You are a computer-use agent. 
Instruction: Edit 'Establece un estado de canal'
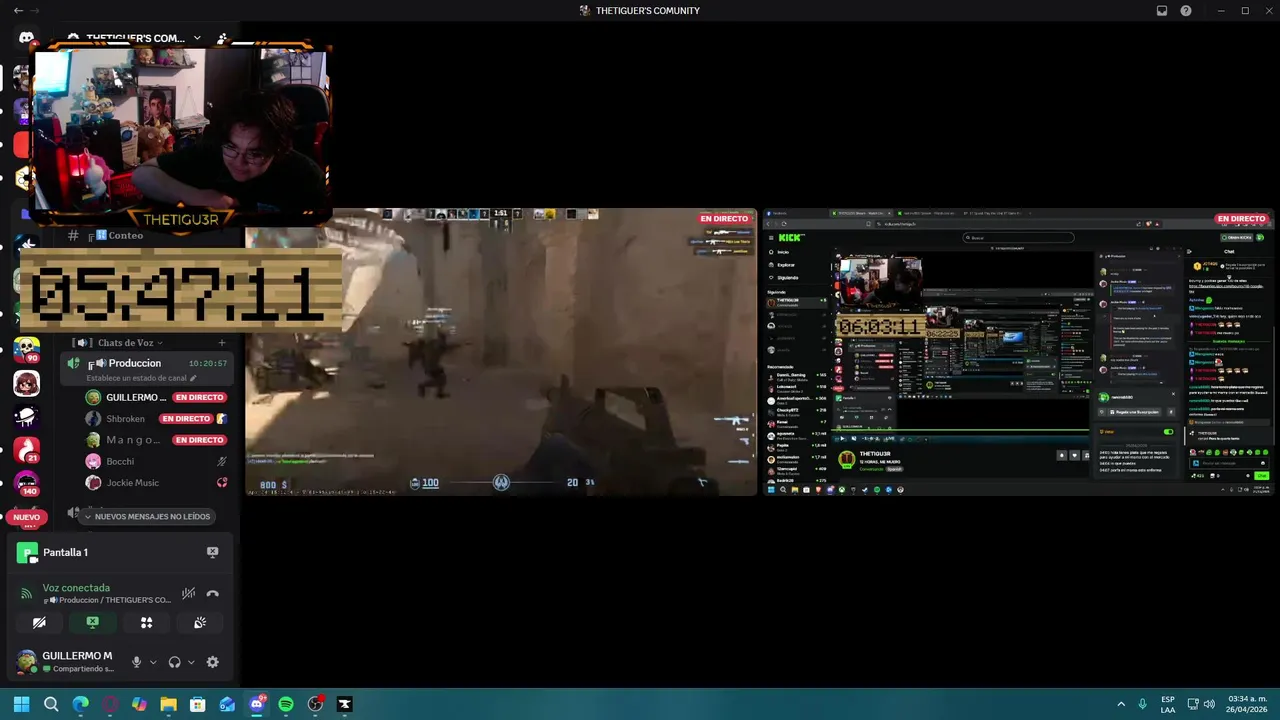pos(141,378)
